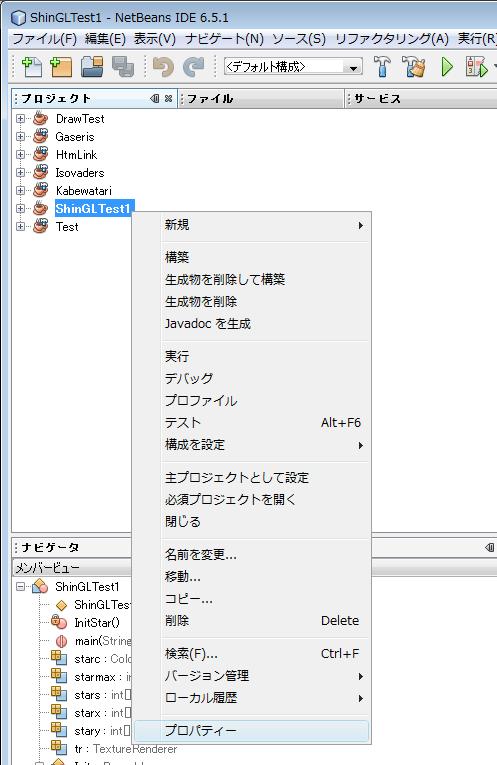Image resolution: width=497 pixels, height=765 pixels.
Task: Click the New File toolbar icon
Action: 32,67
